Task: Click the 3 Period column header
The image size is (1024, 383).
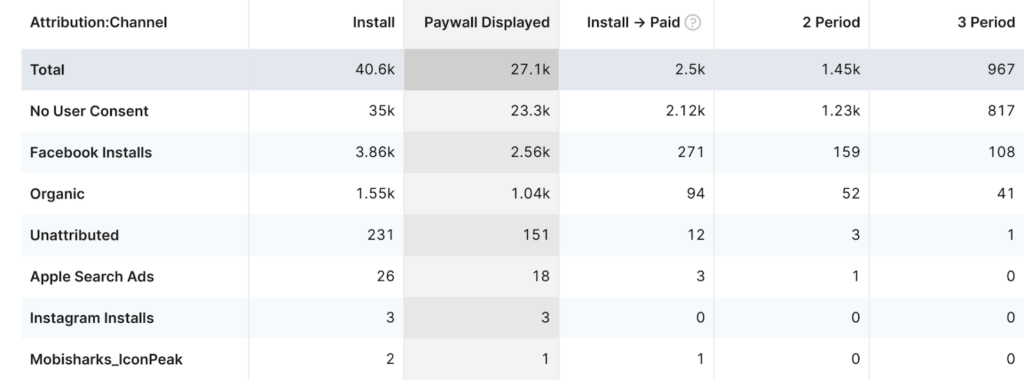Action: (x=986, y=22)
